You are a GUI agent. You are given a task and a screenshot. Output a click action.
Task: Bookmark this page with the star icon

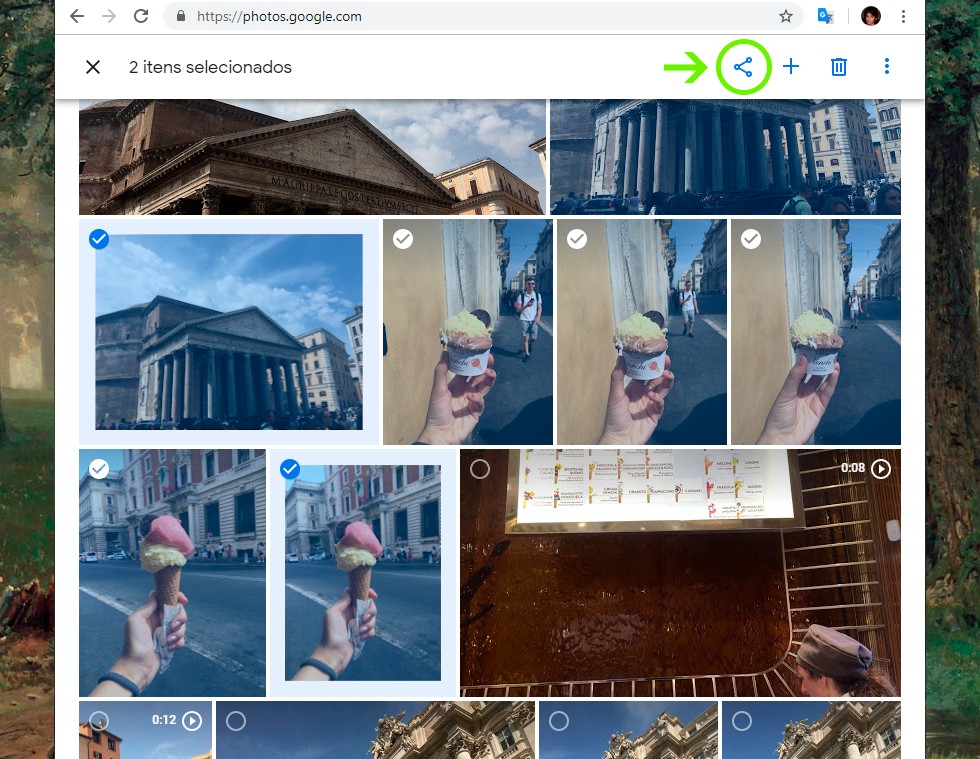coord(786,16)
